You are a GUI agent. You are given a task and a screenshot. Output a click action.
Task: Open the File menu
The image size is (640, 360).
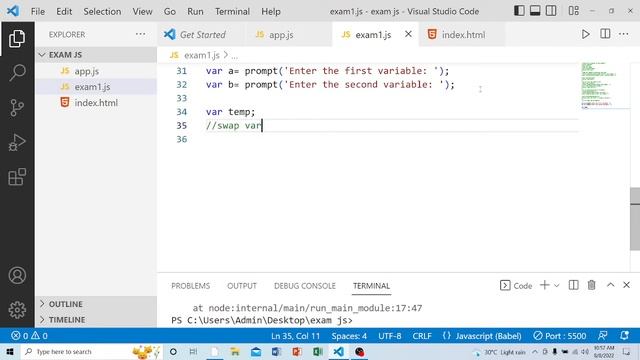[x=38, y=11]
